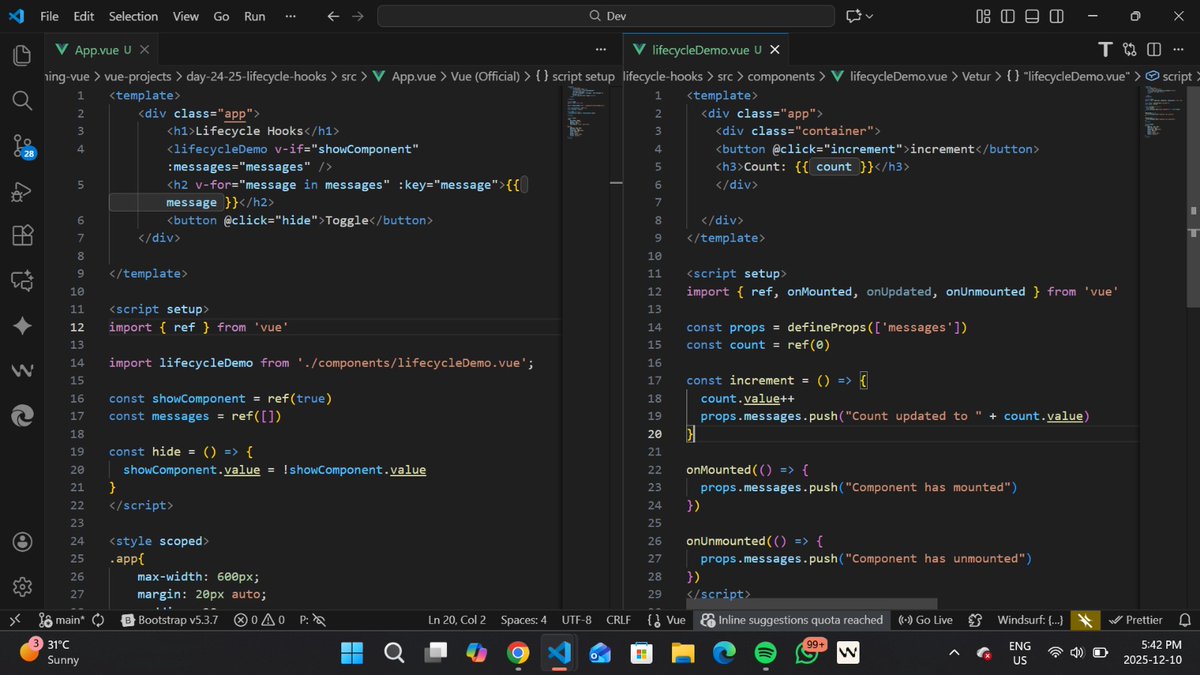Viewport: 1200px width, 675px height.
Task: Open the components breadcrumb dropdown
Action: point(782,75)
